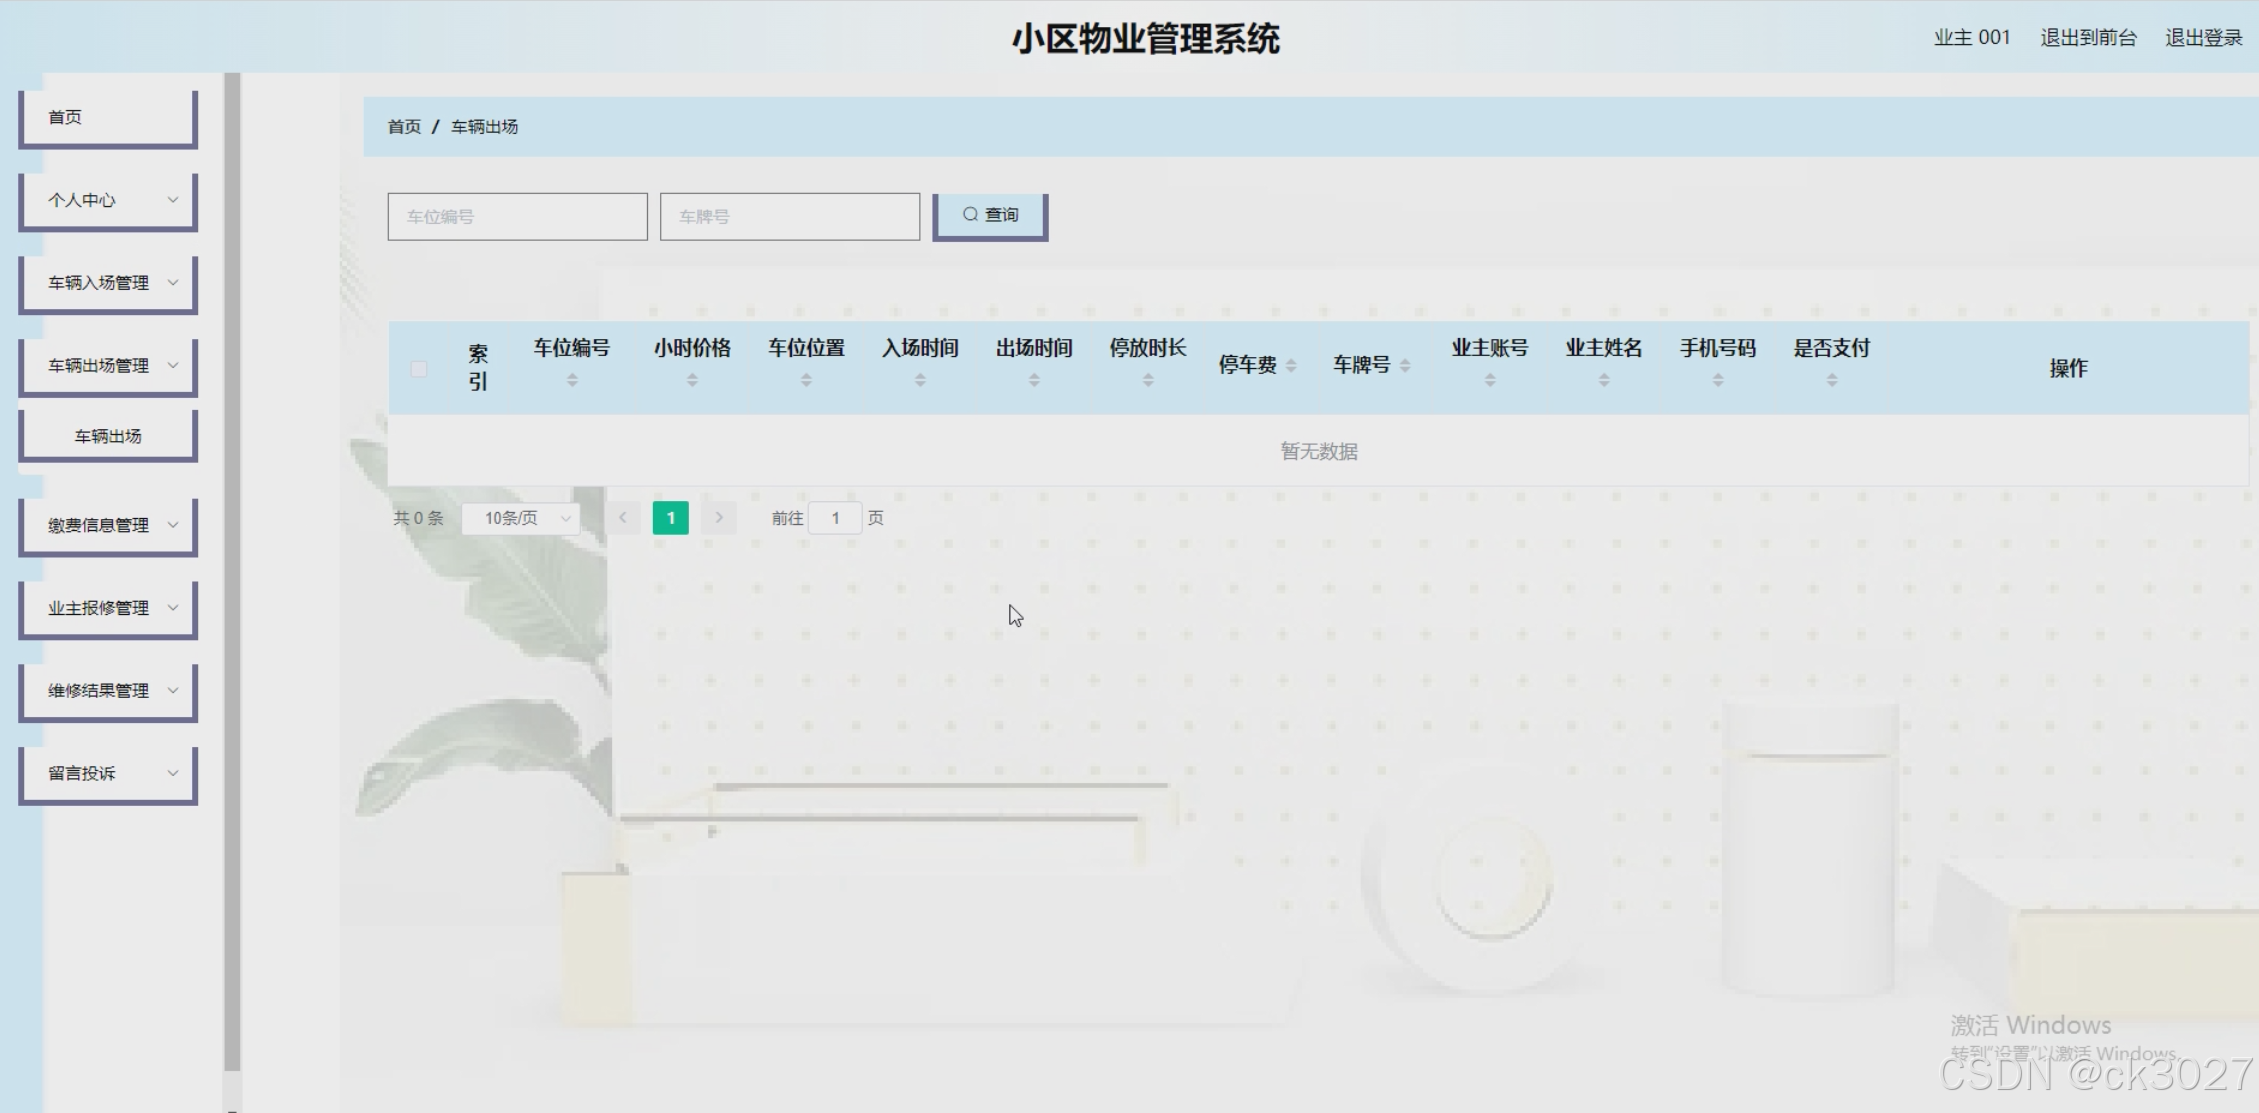The image size is (2259, 1113).
Task: Click the sort arrows under 小时价格 column
Action: pyautogui.click(x=692, y=380)
